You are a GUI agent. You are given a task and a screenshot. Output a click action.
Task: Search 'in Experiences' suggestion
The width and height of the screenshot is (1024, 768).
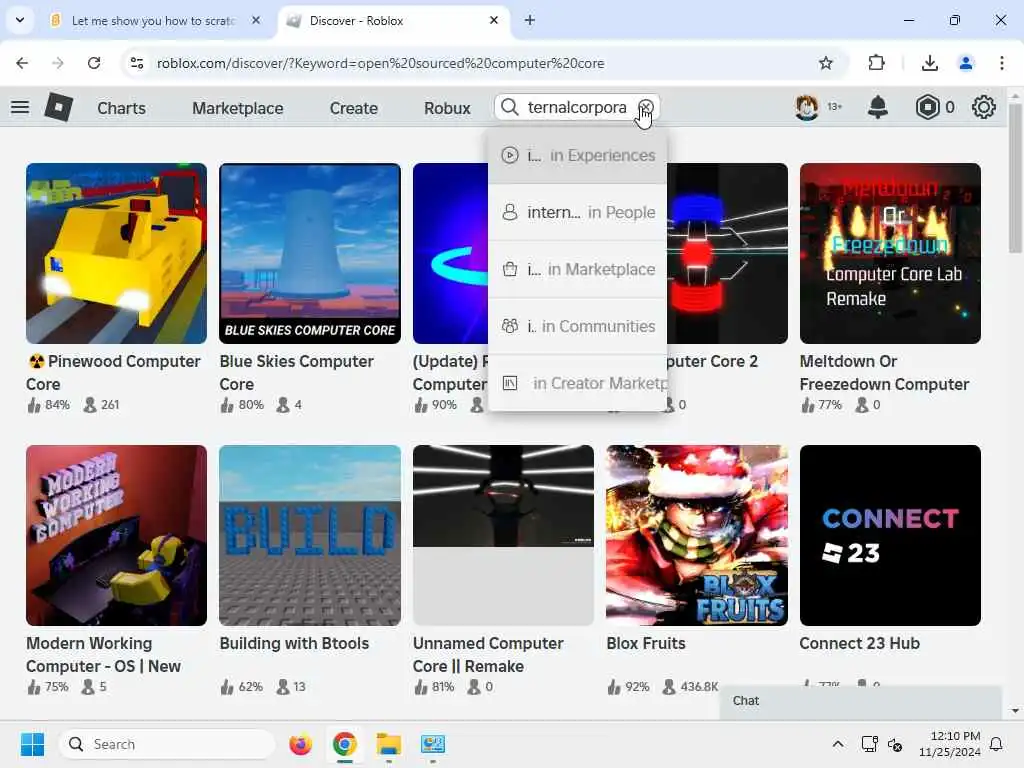pyautogui.click(x=577, y=155)
